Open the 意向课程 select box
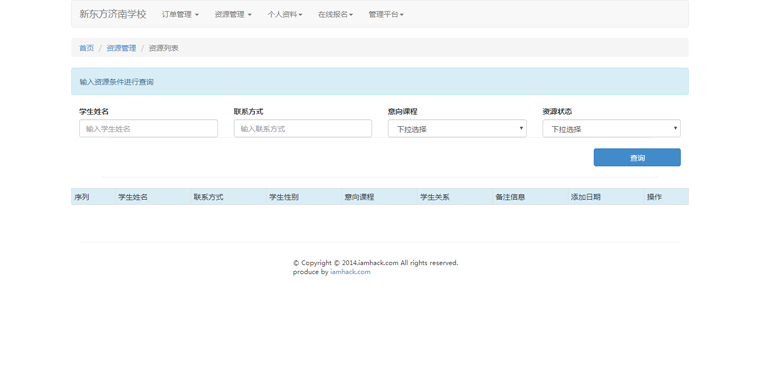The width and height of the screenshot is (760, 386). pos(457,129)
